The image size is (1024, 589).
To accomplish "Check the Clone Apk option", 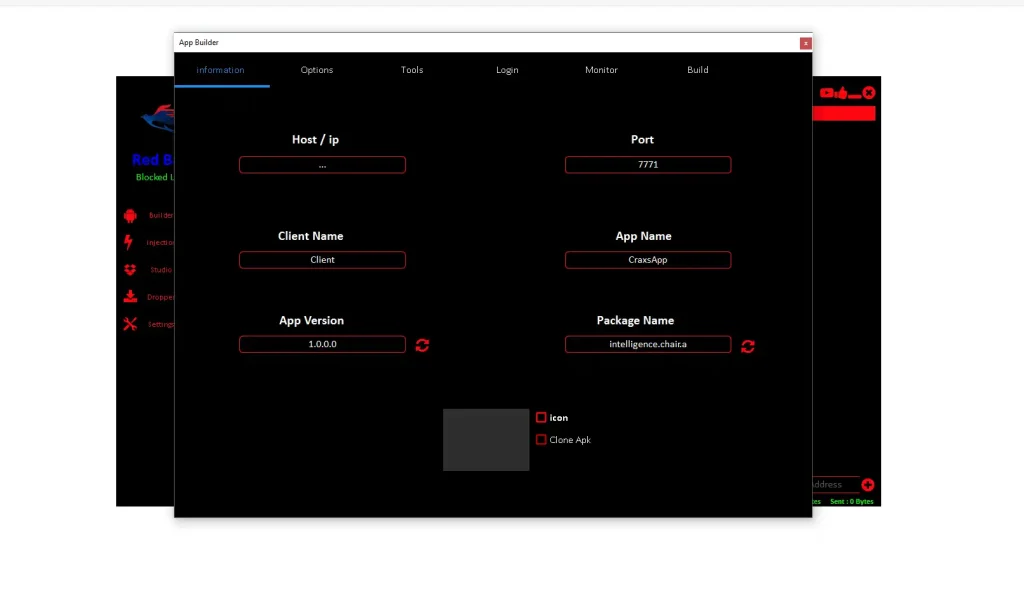I will pos(541,439).
